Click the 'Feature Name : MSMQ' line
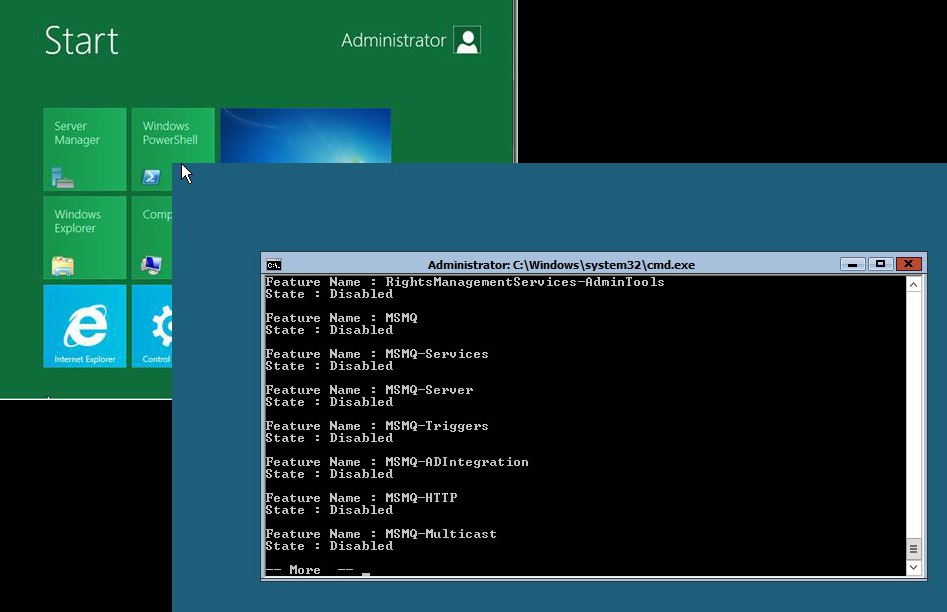The image size is (947, 612). [341, 318]
